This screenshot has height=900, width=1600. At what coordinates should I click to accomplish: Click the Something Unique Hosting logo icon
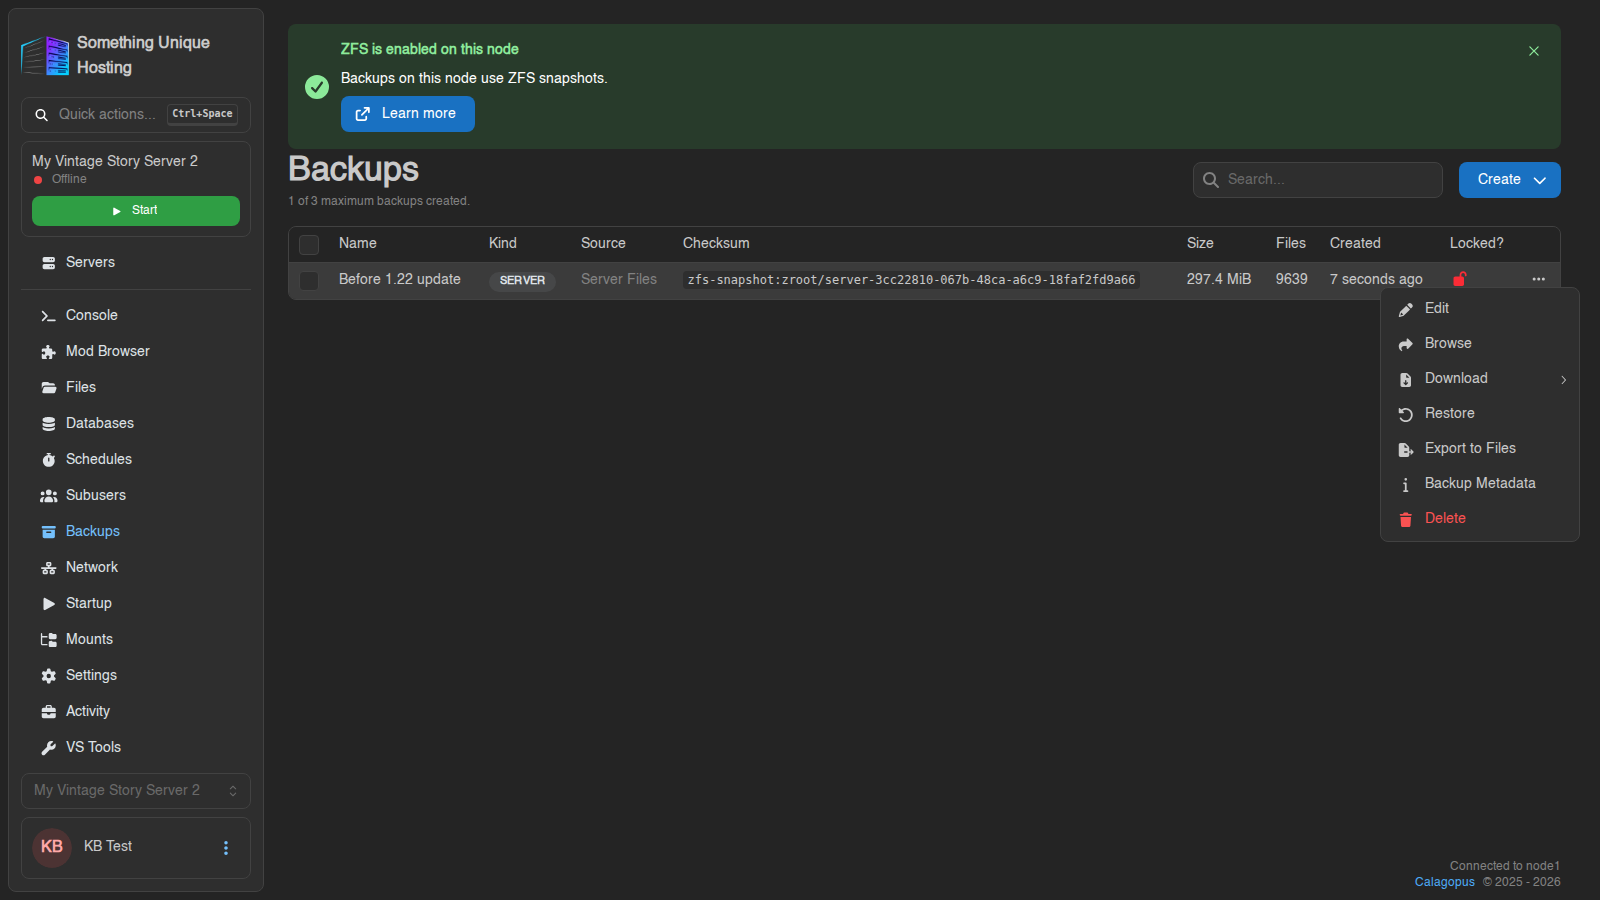click(x=45, y=55)
